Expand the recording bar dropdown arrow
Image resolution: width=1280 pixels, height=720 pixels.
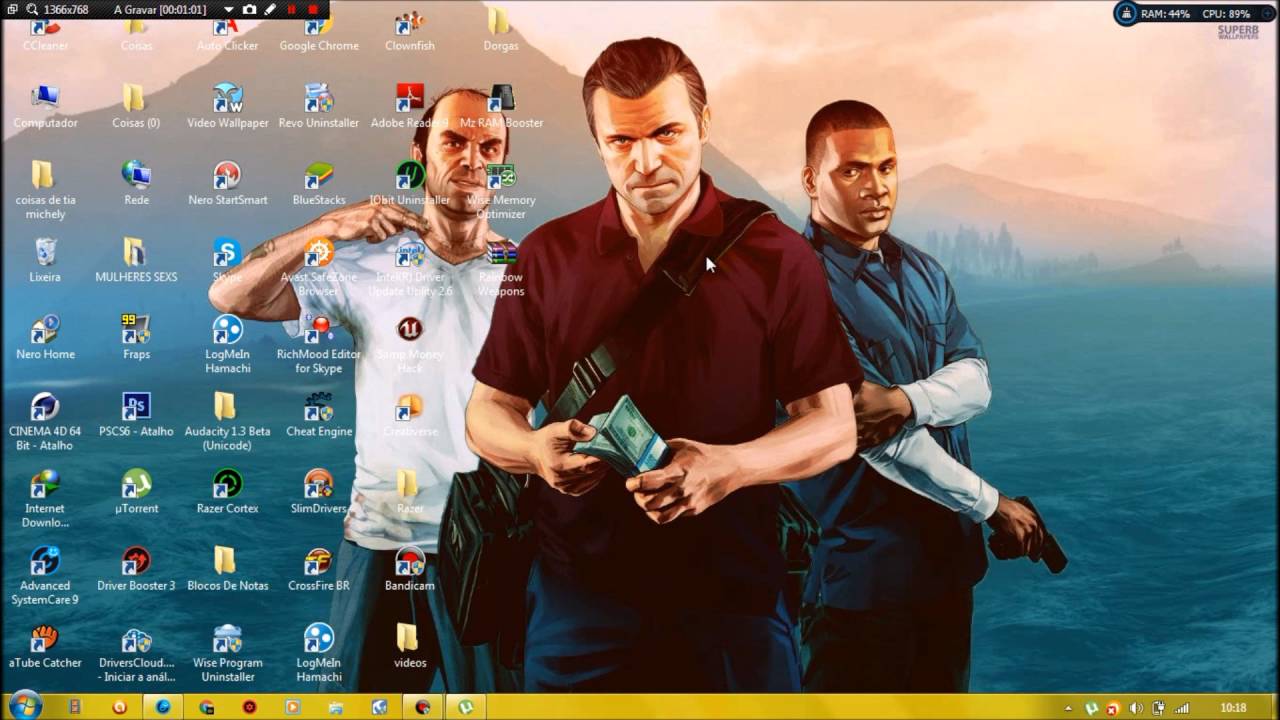[x=228, y=9]
